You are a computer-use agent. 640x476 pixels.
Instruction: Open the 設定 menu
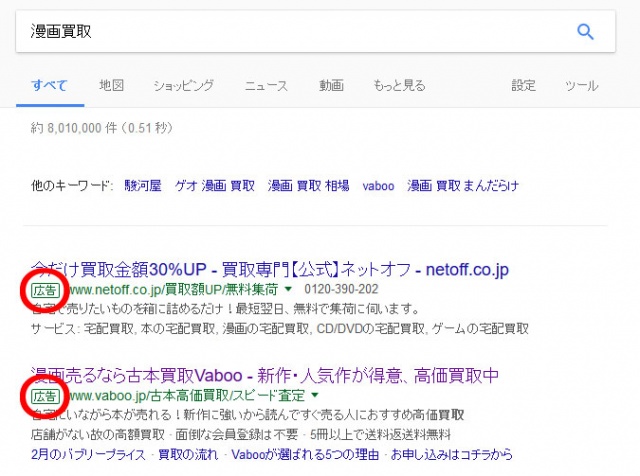[x=523, y=85]
